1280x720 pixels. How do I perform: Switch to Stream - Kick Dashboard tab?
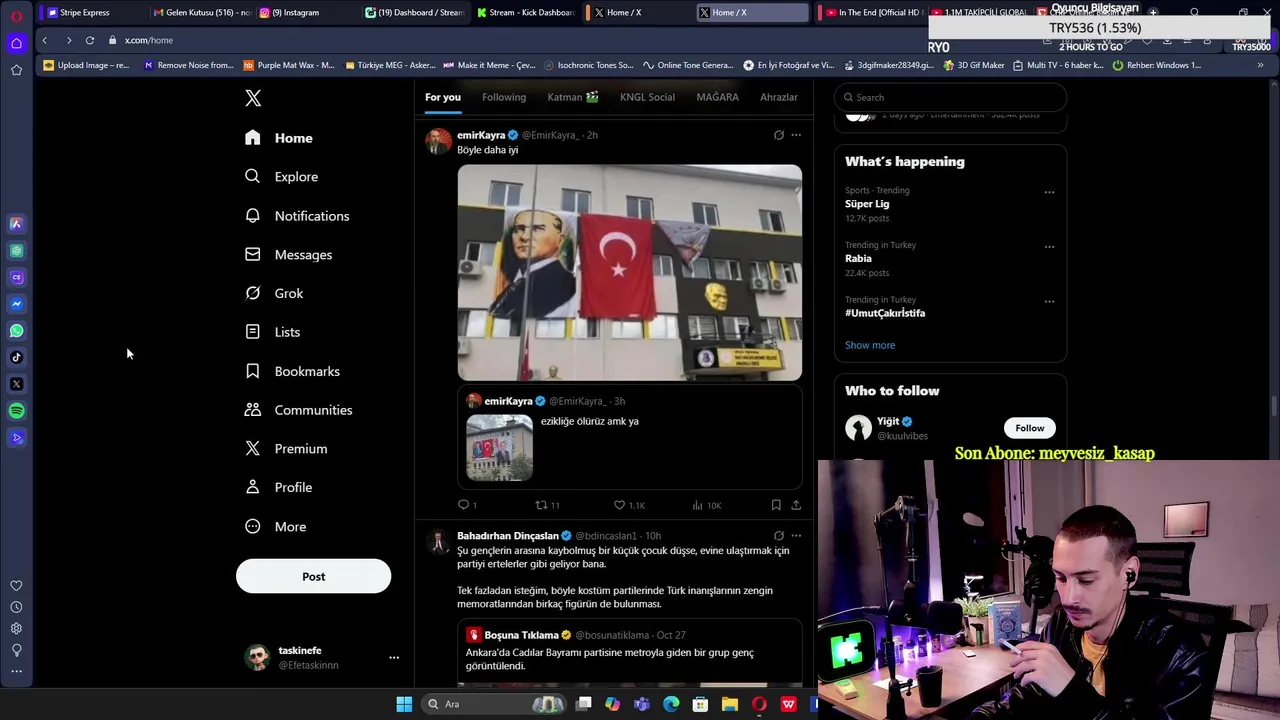525,12
